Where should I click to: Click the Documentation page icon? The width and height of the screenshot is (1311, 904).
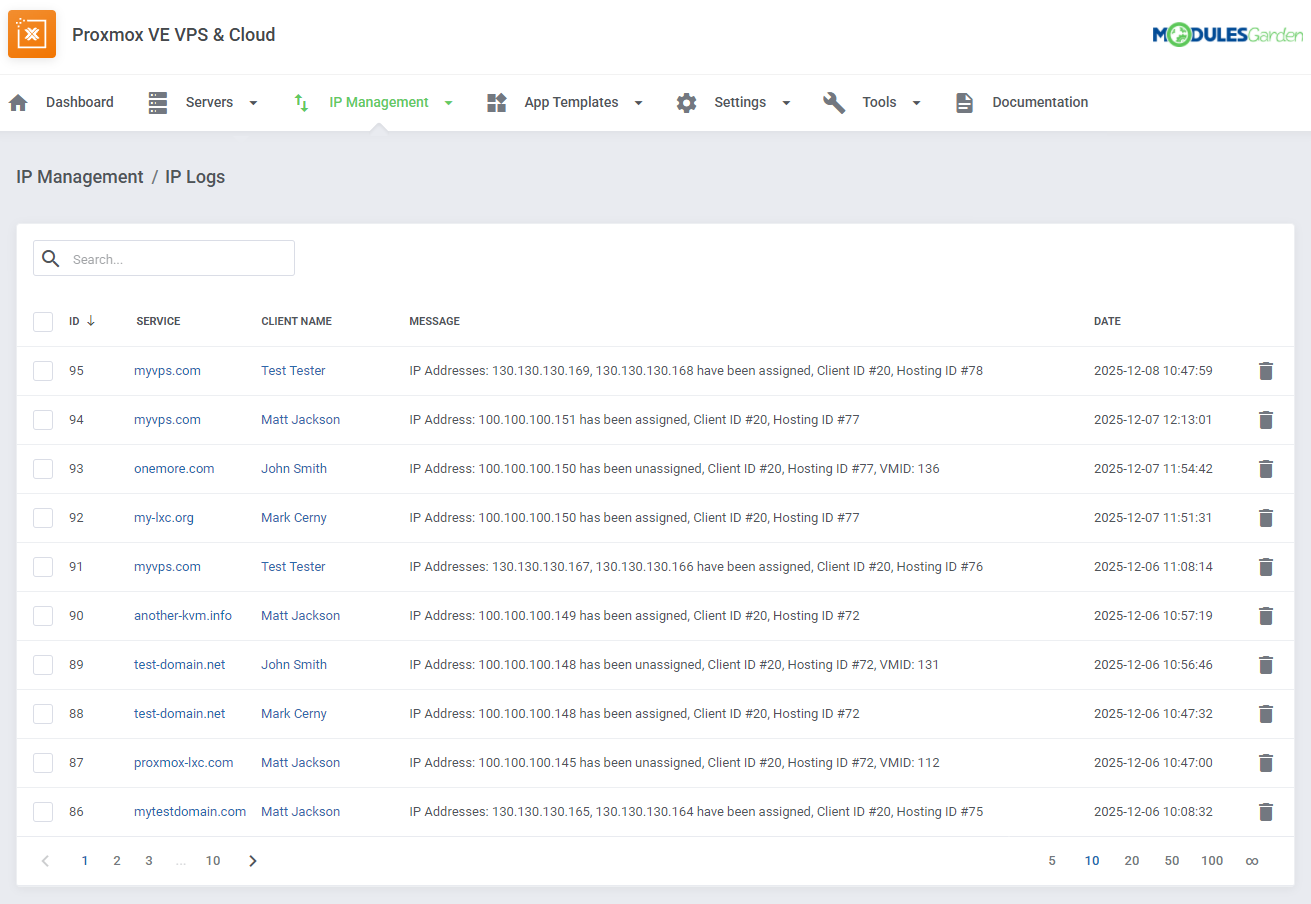(x=964, y=102)
